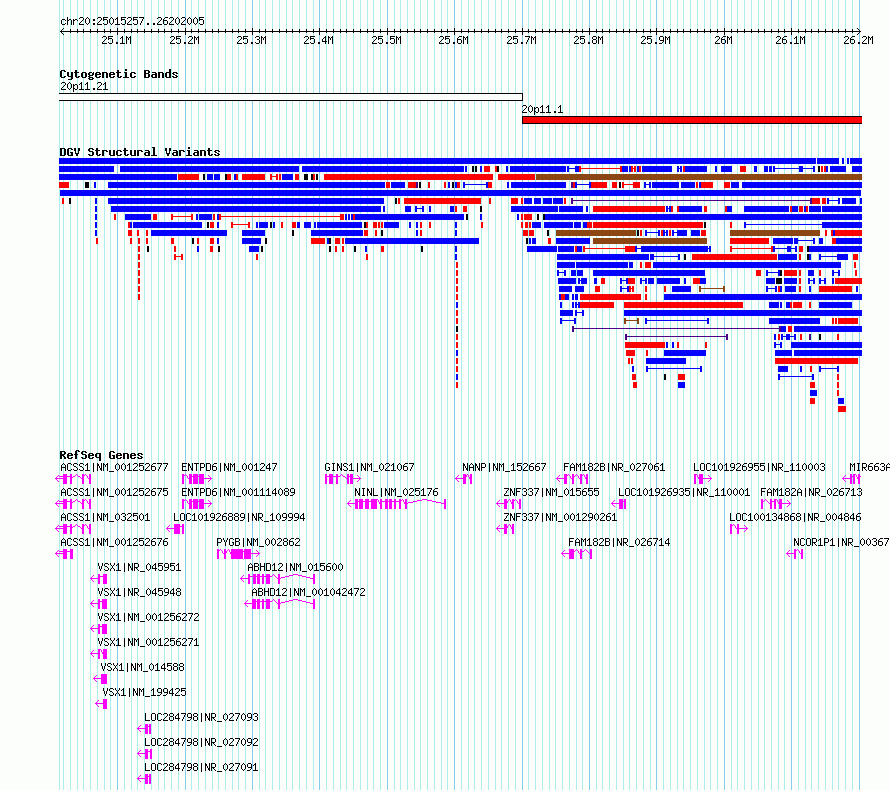Click the red 20p11.1 cytogenetic band
Viewport: 890px width, 790px height.
(x=692, y=120)
